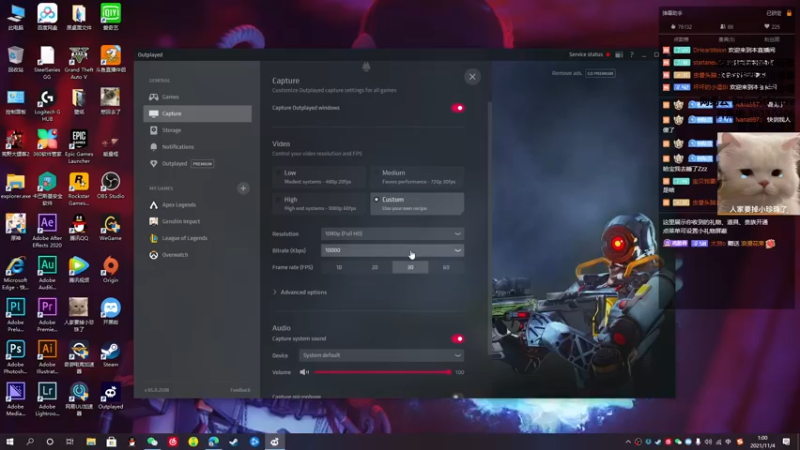
Task: Open taskbar search magnifier
Action: pos(30,442)
